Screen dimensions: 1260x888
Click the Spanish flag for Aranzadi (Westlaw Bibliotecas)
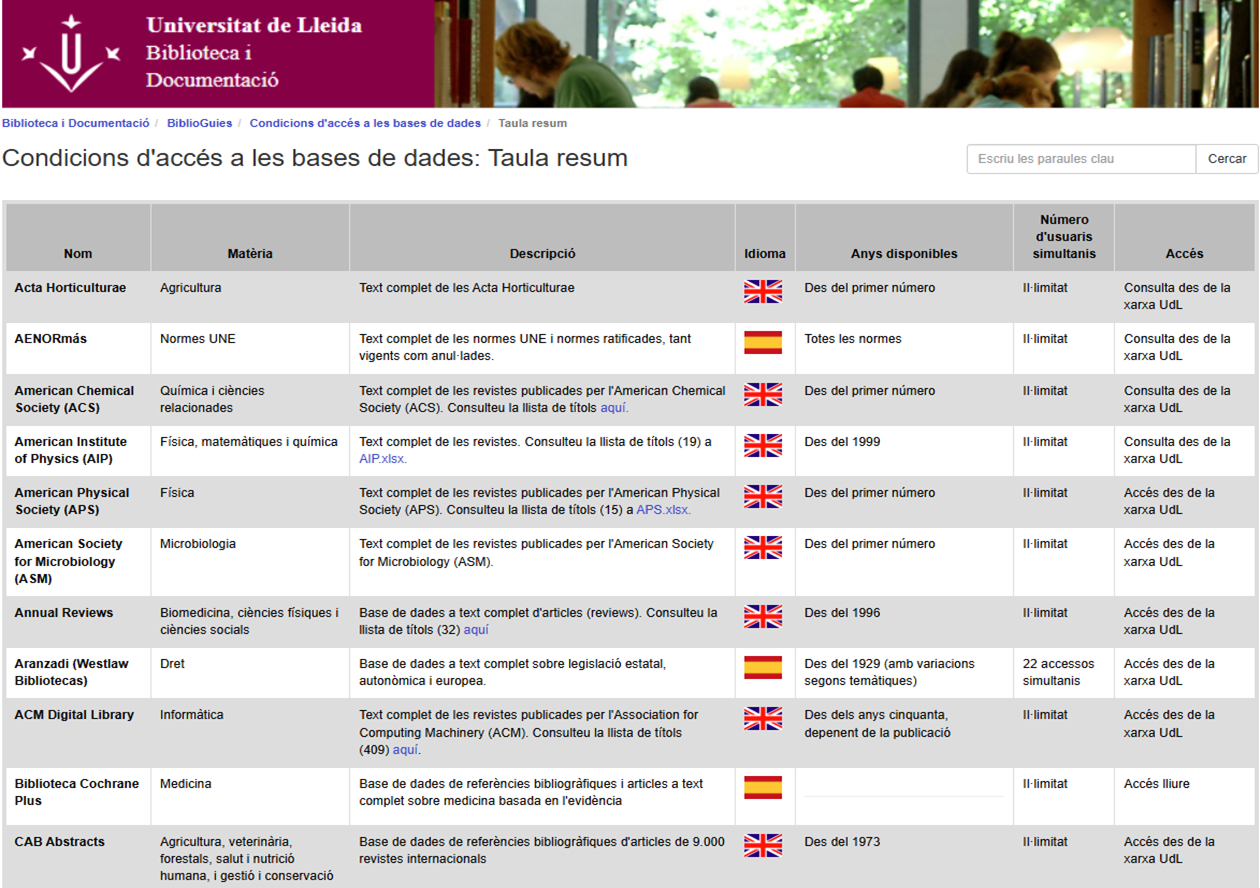click(764, 669)
